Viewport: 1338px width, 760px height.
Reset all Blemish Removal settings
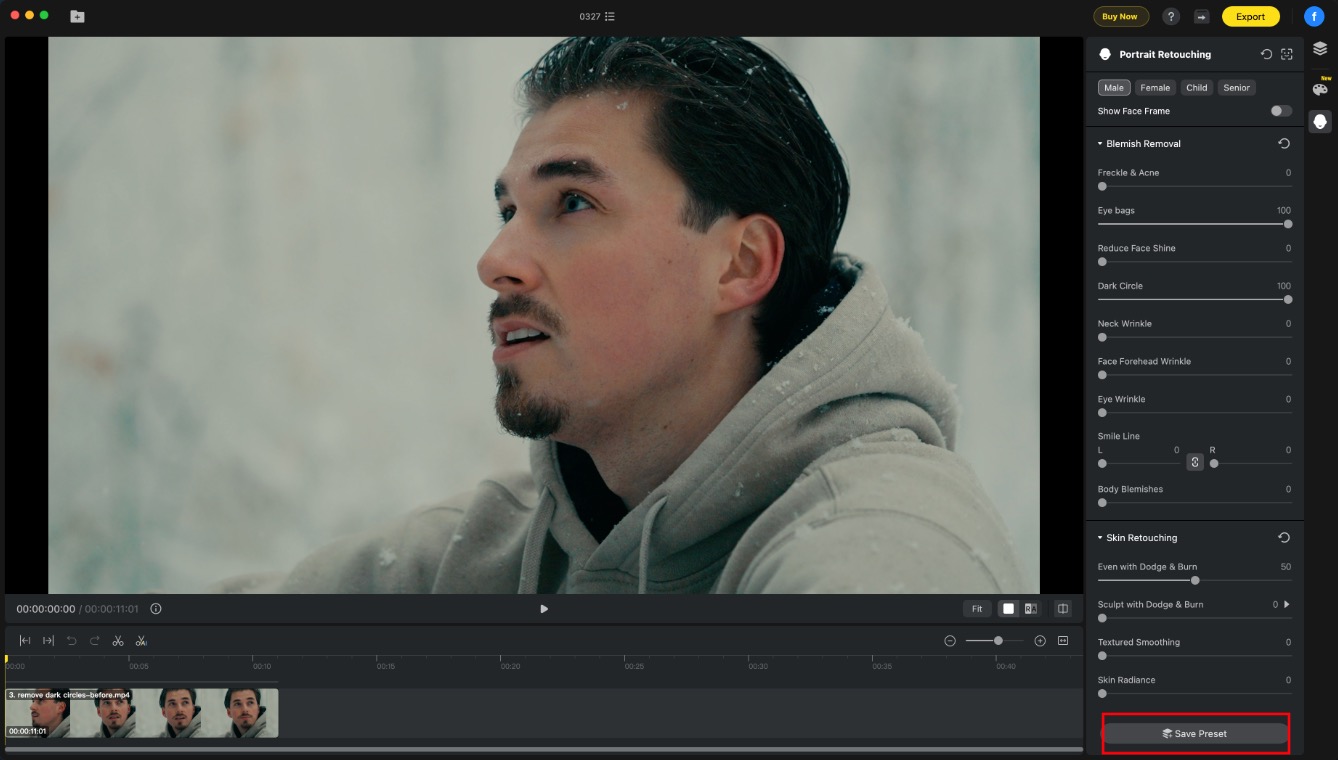(1284, 144)
